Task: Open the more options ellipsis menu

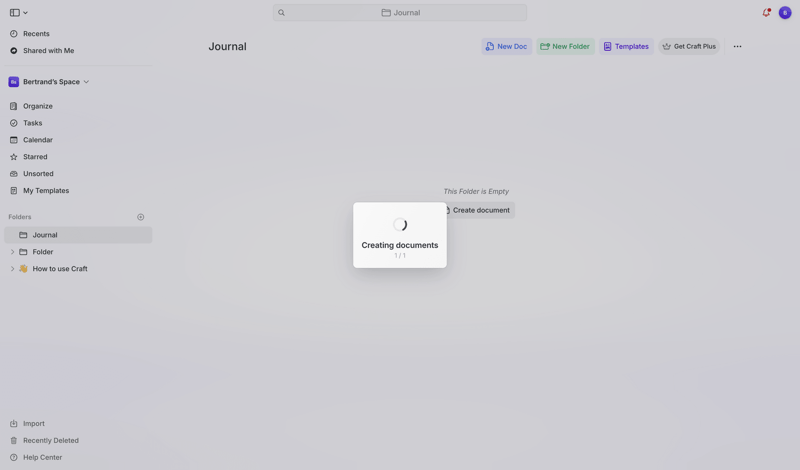Action: 737,47
